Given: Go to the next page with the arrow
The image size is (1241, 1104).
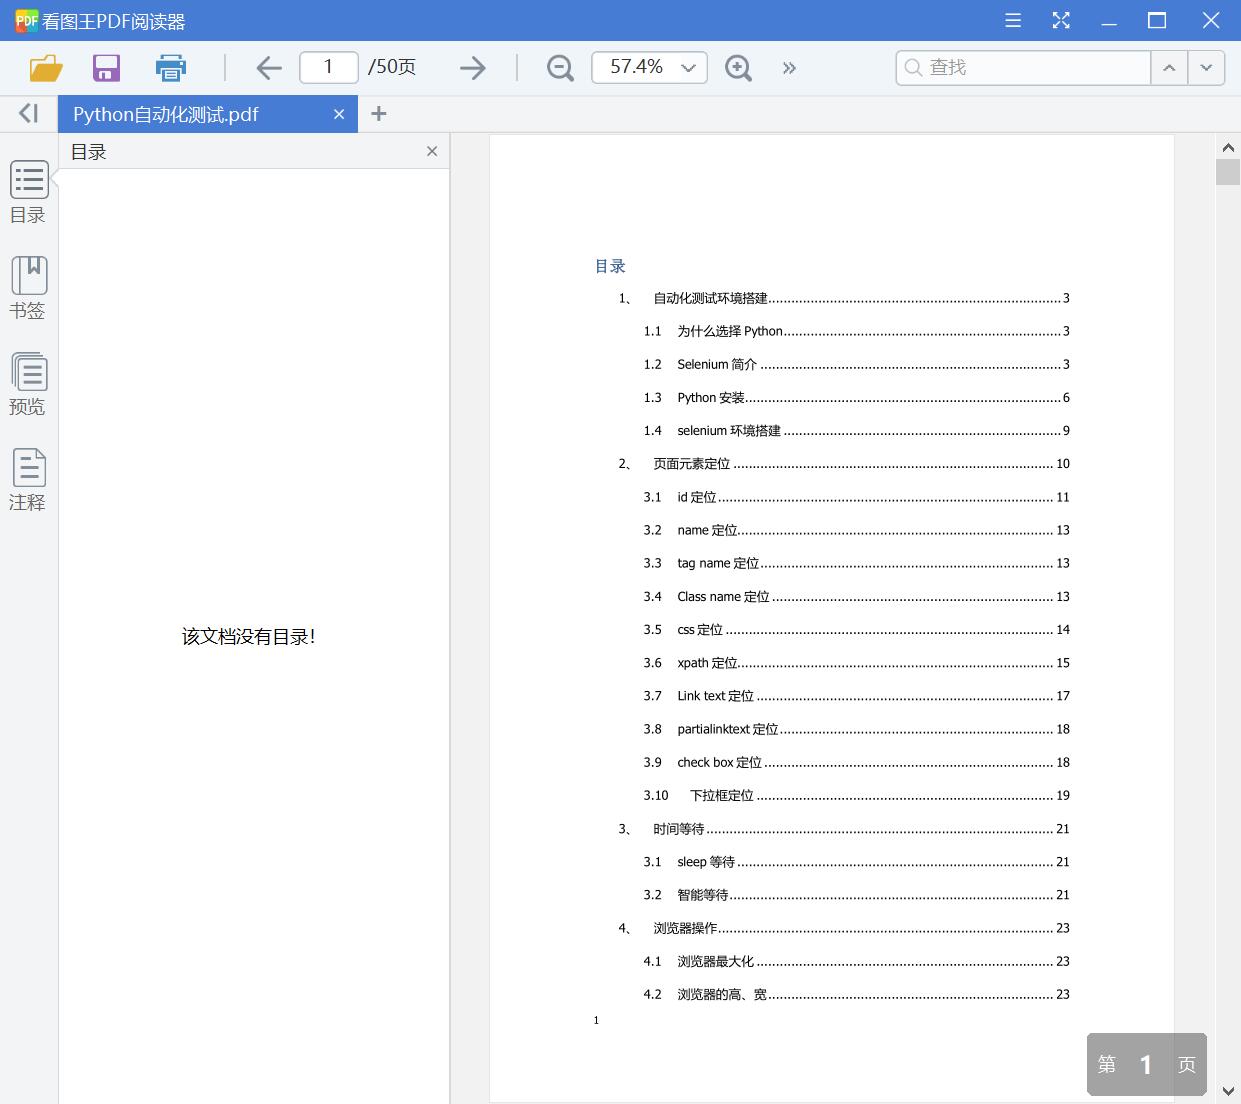Looking at the screenshot, I should (472, 67).
